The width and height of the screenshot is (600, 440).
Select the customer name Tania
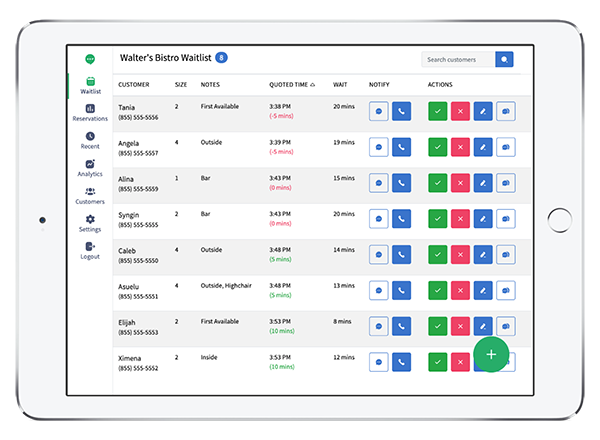[127, 108]
